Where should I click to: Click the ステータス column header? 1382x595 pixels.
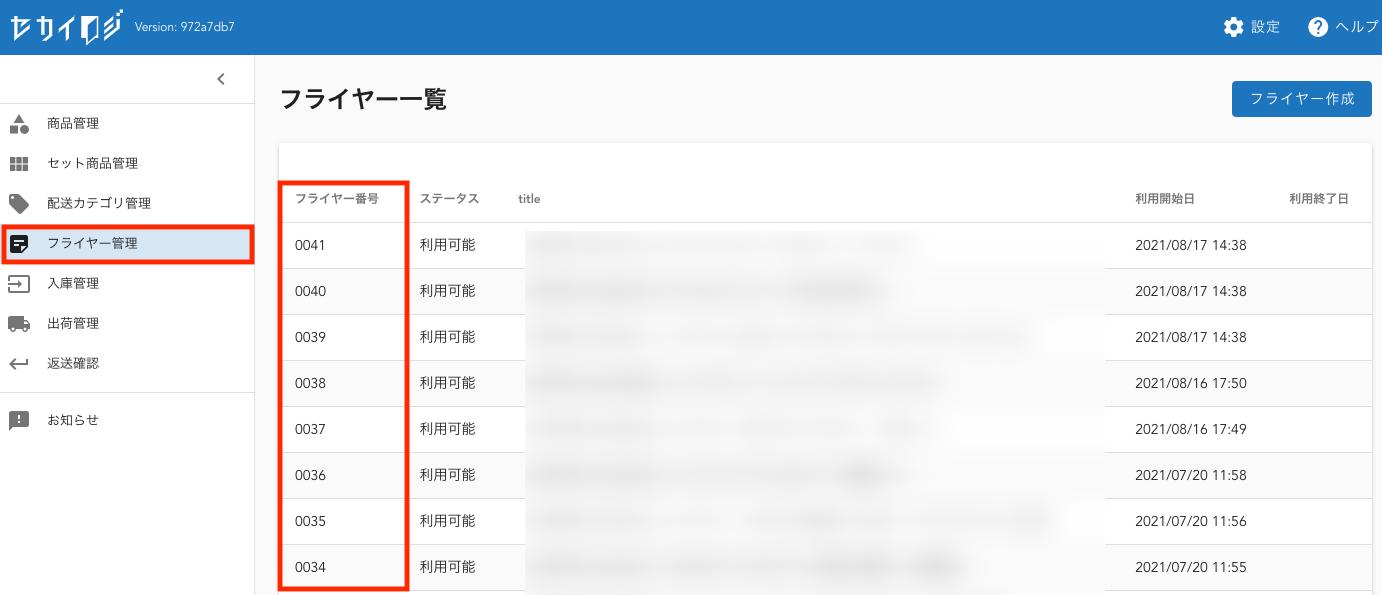(x=449, y=199)
